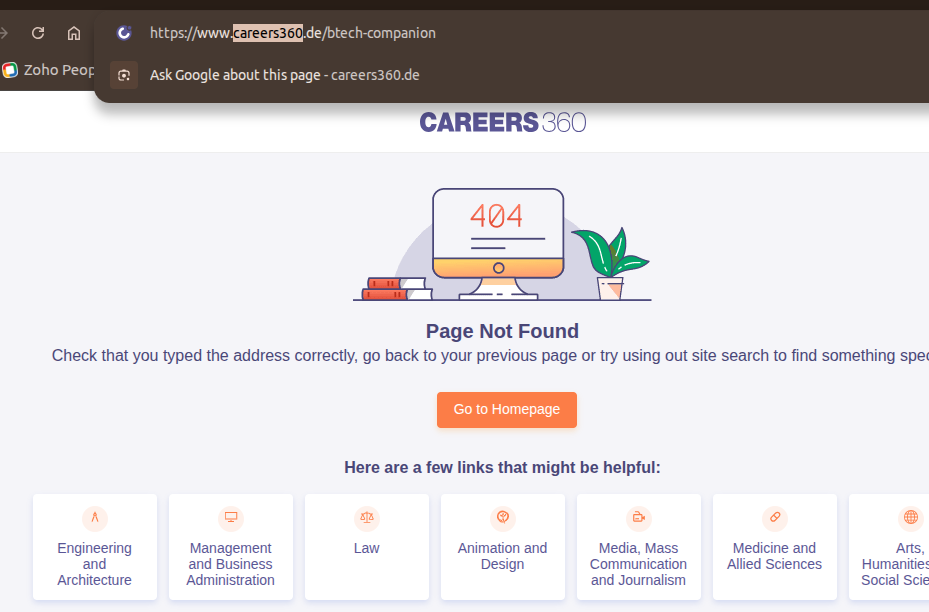Screen dimensions: 929x612
Task: Open the Zoho People bookmark
Action: click(x=48, y=70)
